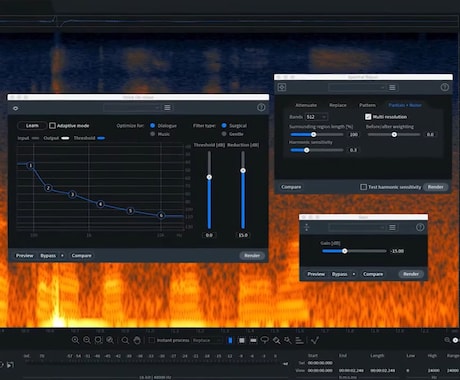Select Dialogue under Optimize for

[x=152, y=125]
